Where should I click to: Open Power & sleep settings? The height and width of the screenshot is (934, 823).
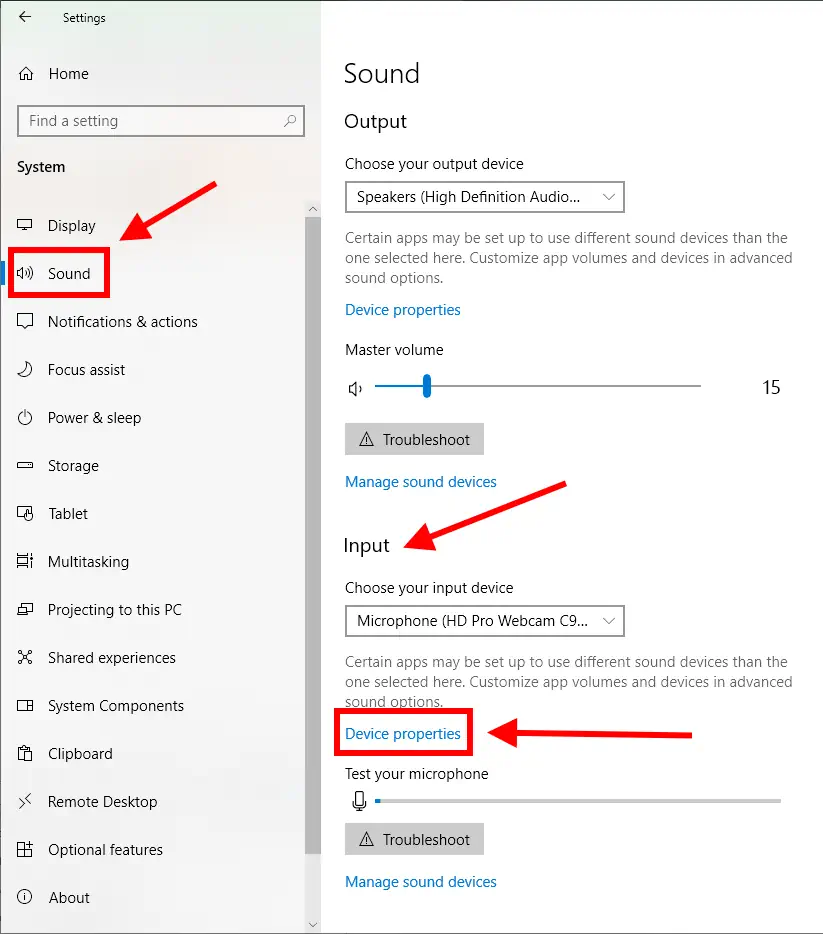coord(94,417)
